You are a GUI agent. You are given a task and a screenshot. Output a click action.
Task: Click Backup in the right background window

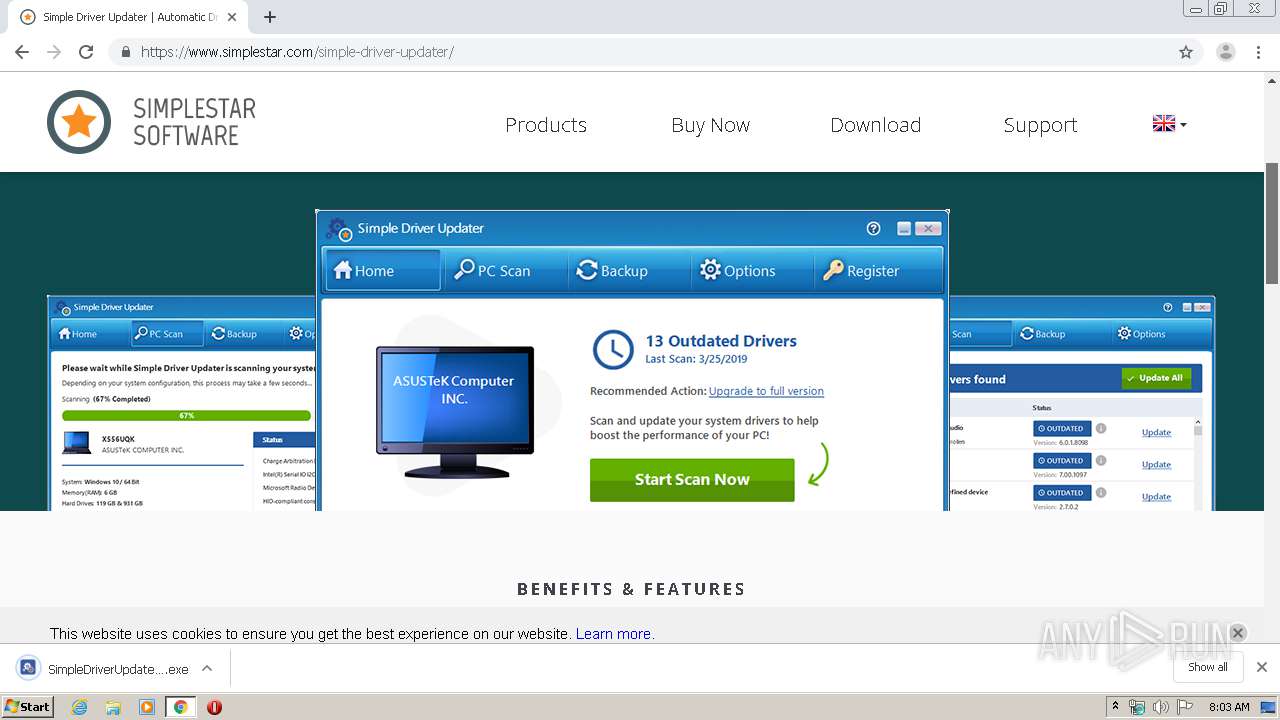[1042, 334]
